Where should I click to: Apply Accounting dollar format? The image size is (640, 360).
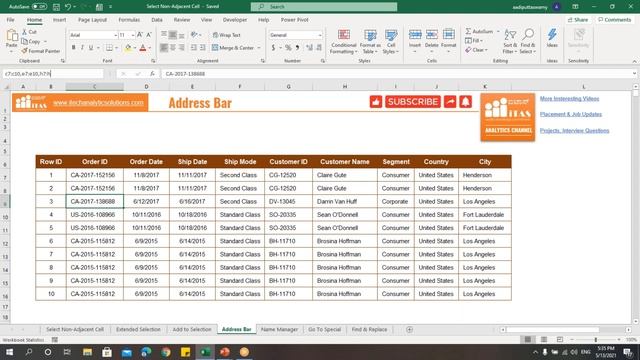coord(273,48)
